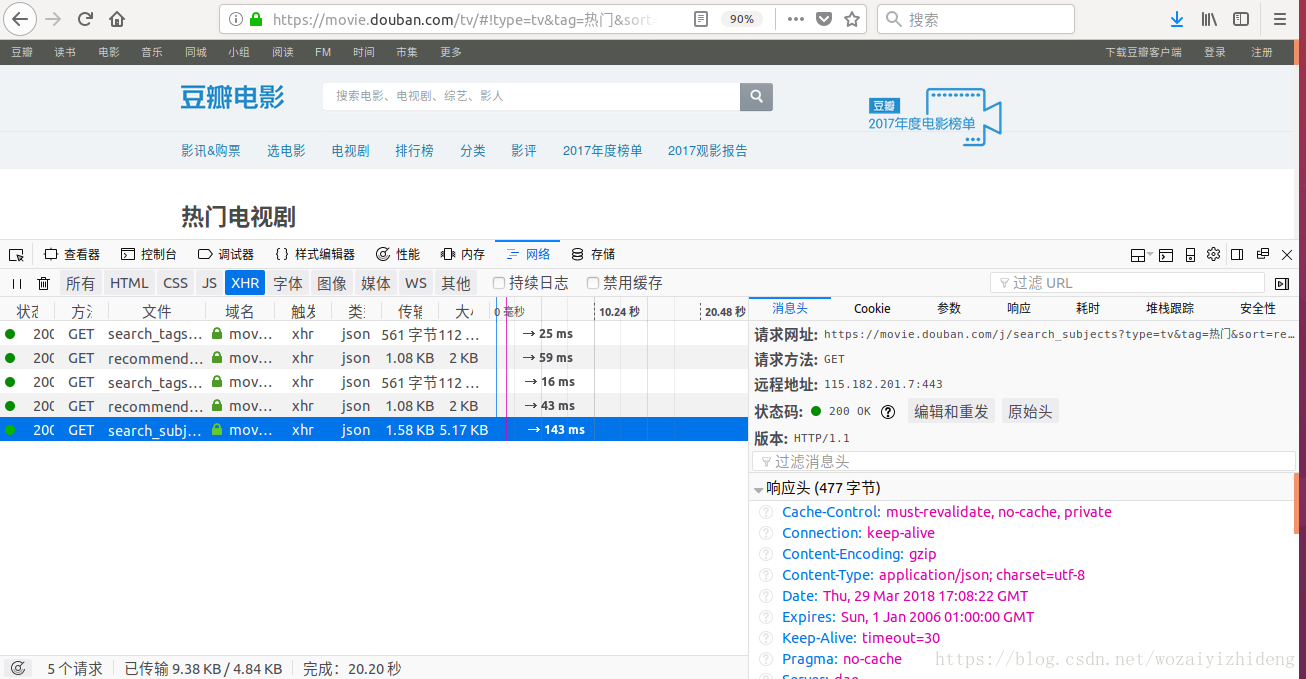Toggle the 所有 request filter
1306x679 pixels.
[x=81, y=283]
